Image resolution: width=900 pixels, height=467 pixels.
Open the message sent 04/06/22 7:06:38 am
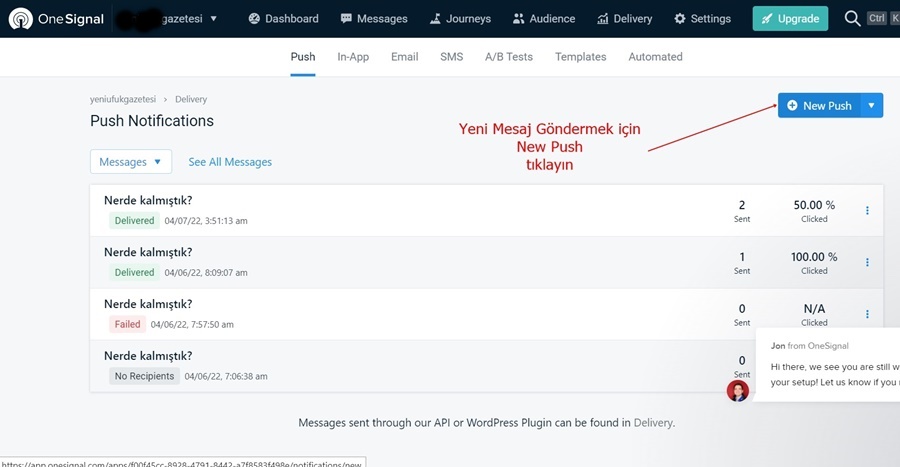click(x=148, y=356)
